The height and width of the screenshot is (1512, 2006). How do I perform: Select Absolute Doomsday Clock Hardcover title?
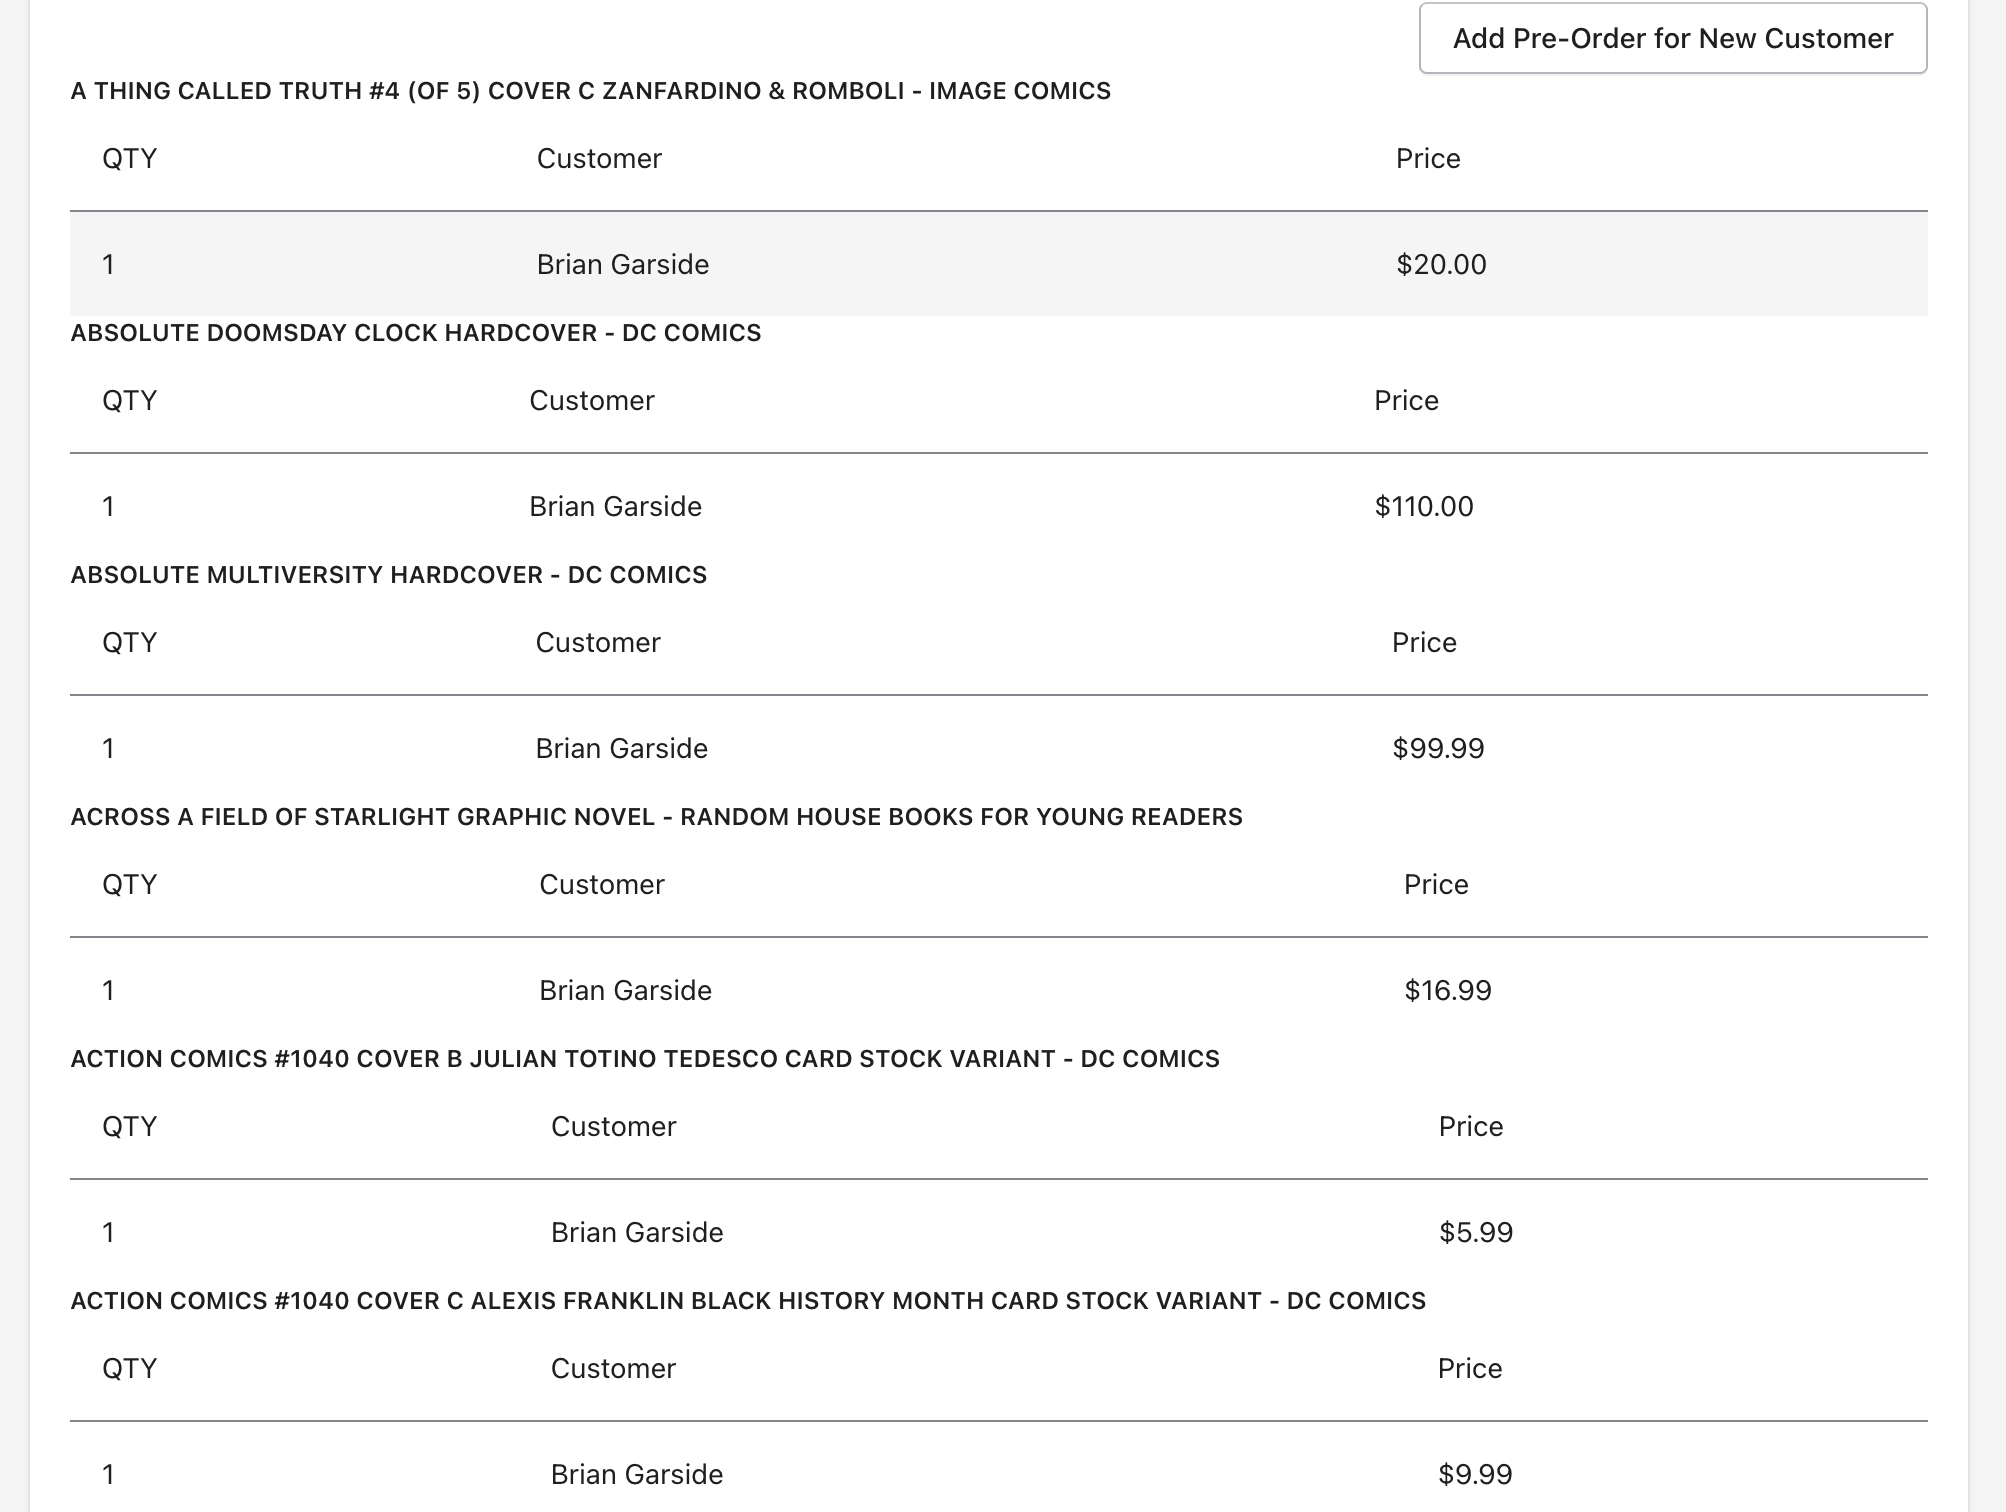tap(416, 333)
